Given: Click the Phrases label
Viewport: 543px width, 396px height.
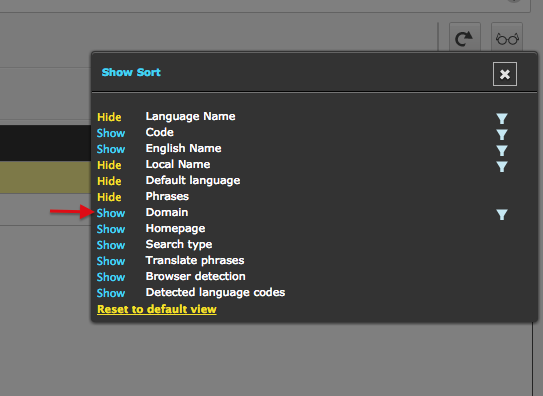Looking at the screenshot, I should [167, 196].
